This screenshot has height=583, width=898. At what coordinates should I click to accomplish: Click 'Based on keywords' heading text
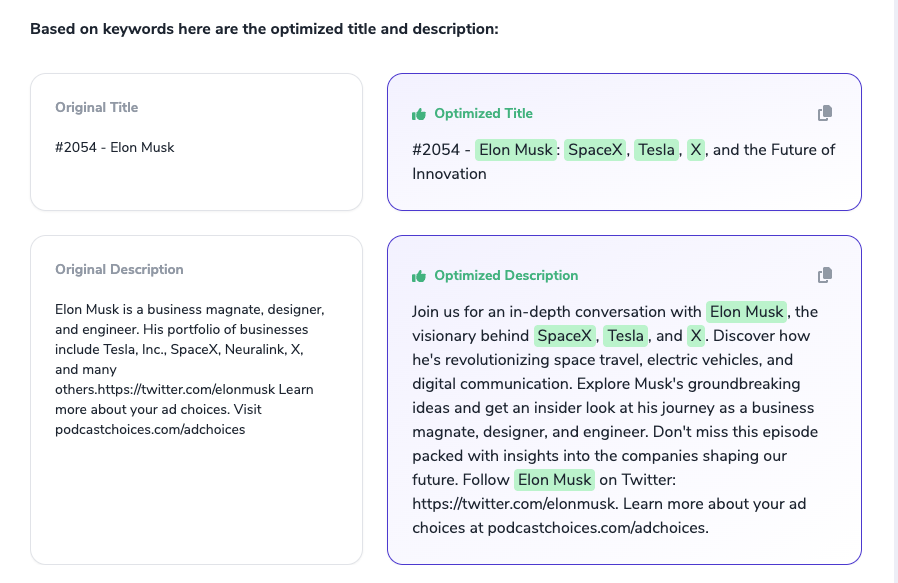264,29
